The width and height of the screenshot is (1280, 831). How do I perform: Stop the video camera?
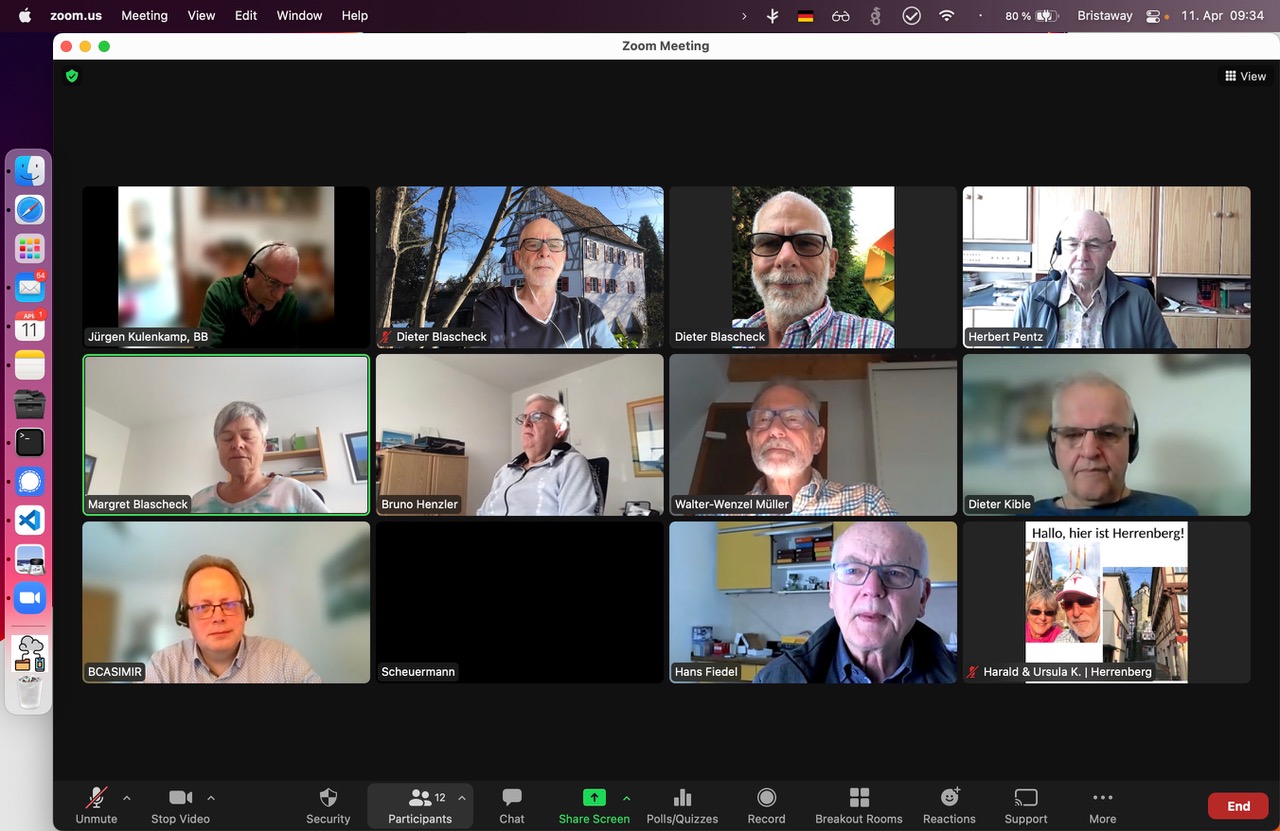click(x=180, y=798)
